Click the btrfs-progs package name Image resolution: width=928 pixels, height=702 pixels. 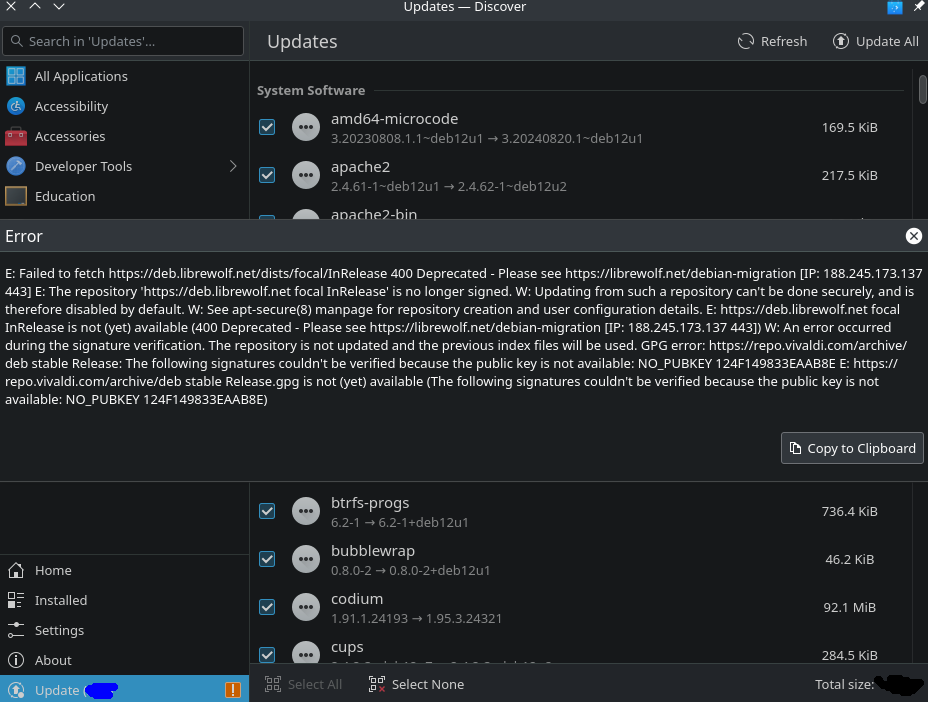pyautogui.click(x=370, y=503)
